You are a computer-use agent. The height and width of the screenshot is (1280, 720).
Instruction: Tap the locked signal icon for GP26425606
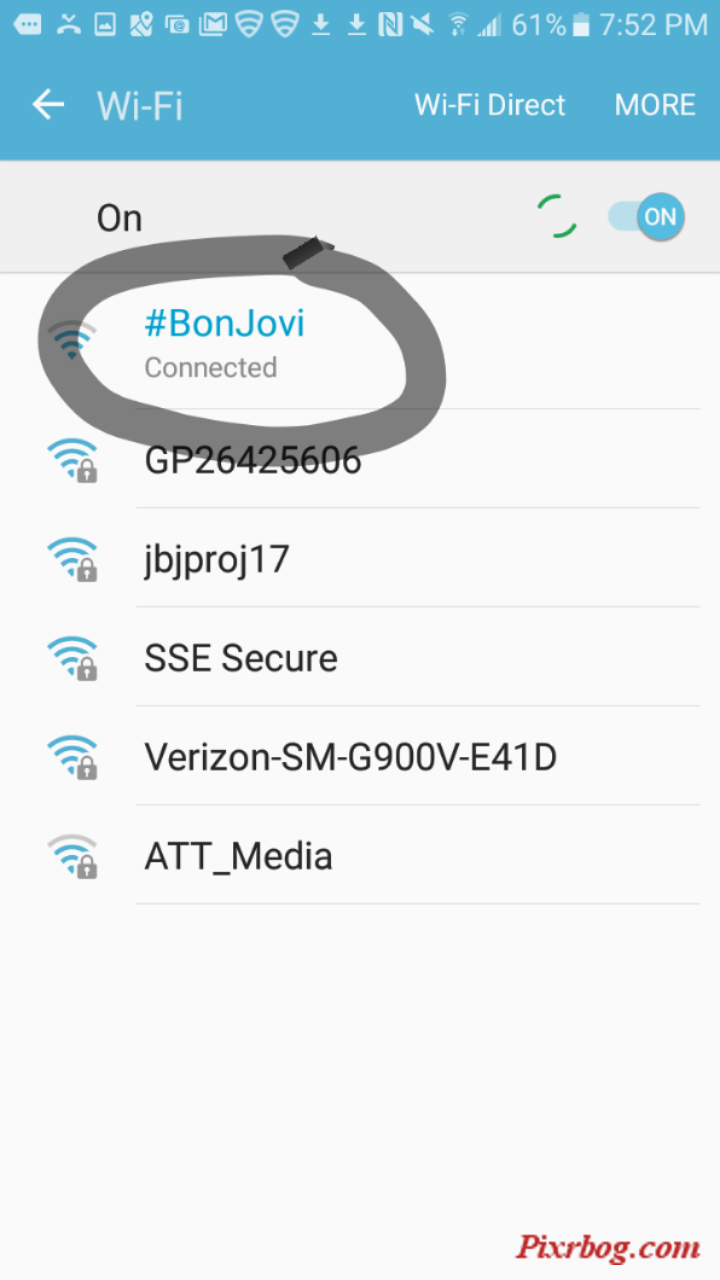72,460
